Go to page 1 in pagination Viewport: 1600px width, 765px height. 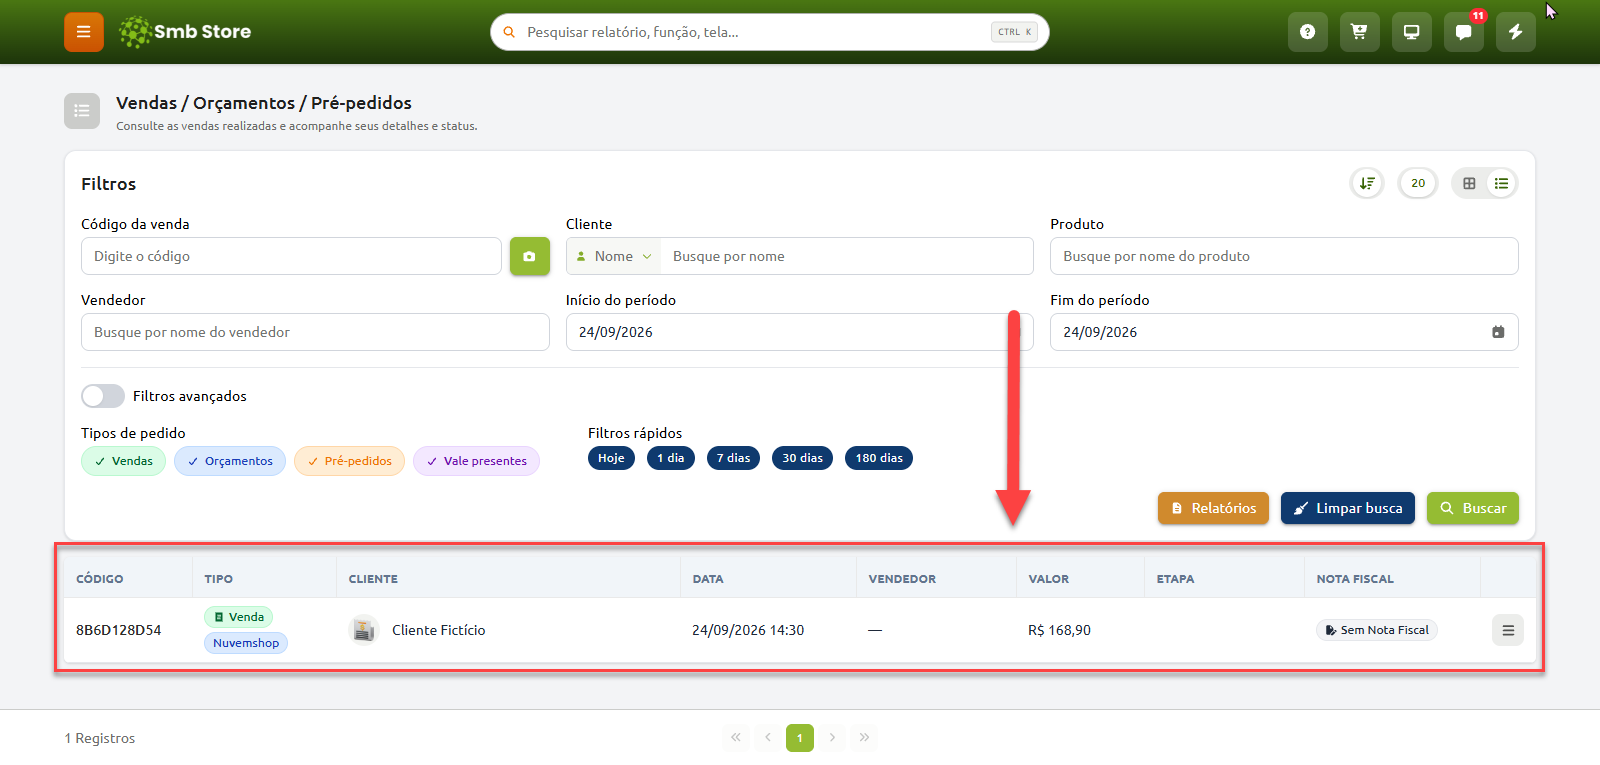pyautogui.click(x=800, y=738)
